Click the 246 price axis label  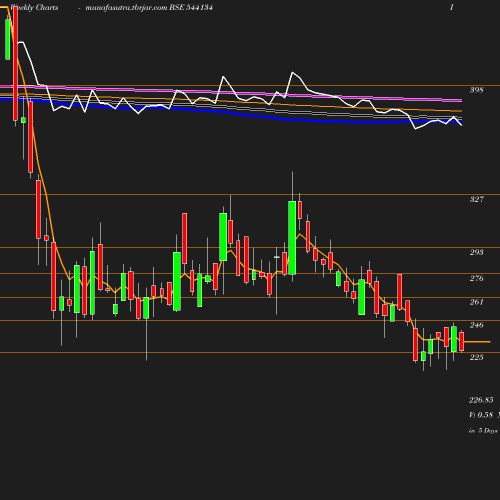(x=476, y=325)
